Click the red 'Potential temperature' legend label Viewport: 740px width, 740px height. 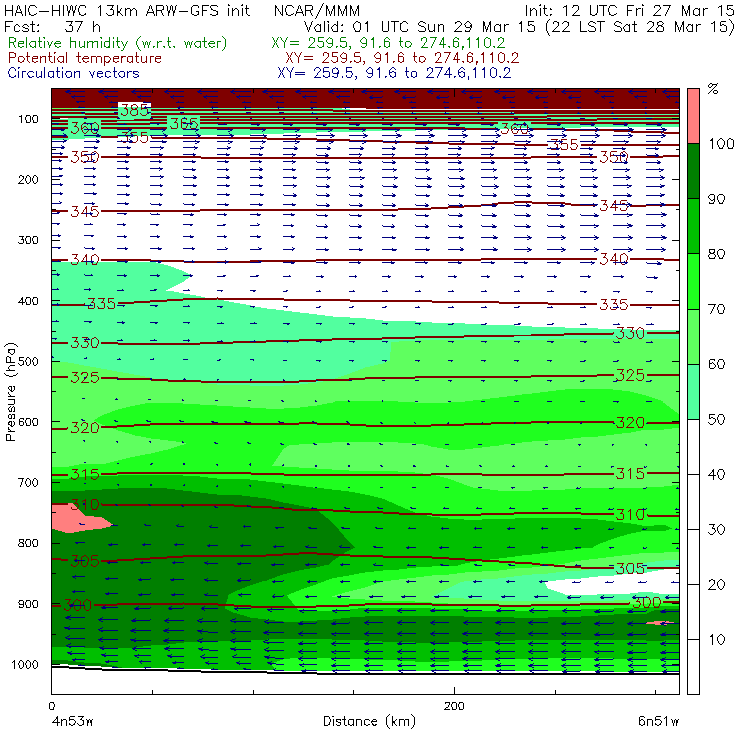[x=85, y=58]
